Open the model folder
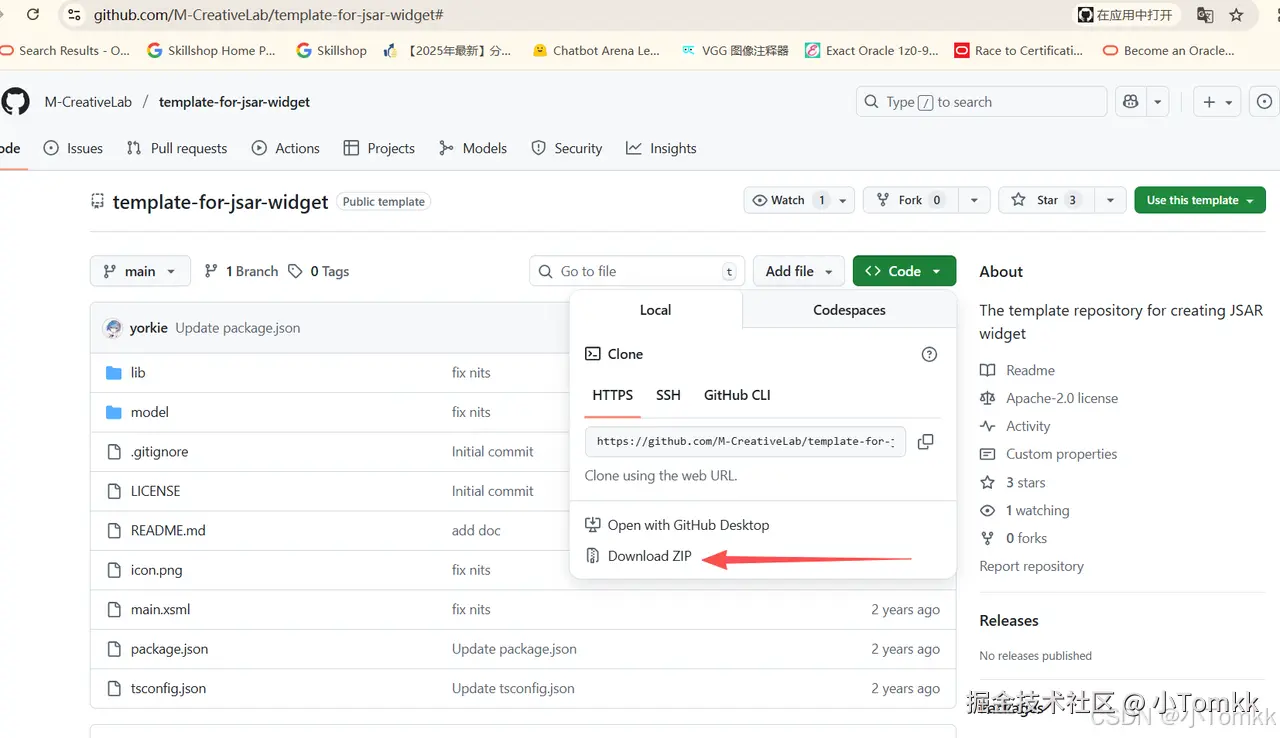 coord(150,412)
